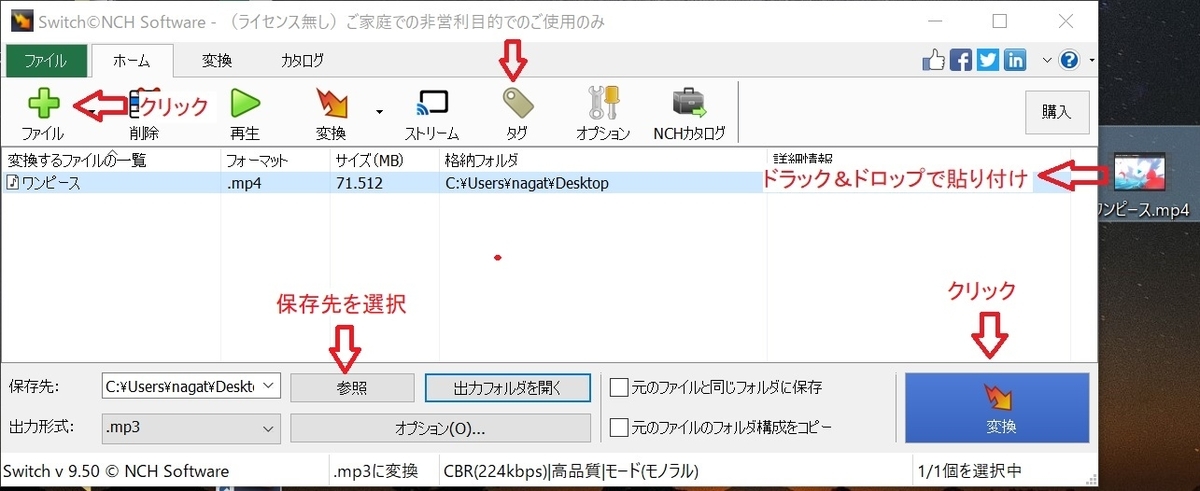Viewport: 1200px width, 491px height.
Task: Open the Options (オプション) tools icon
Action: pyautogui.click(x=603, y=103)
